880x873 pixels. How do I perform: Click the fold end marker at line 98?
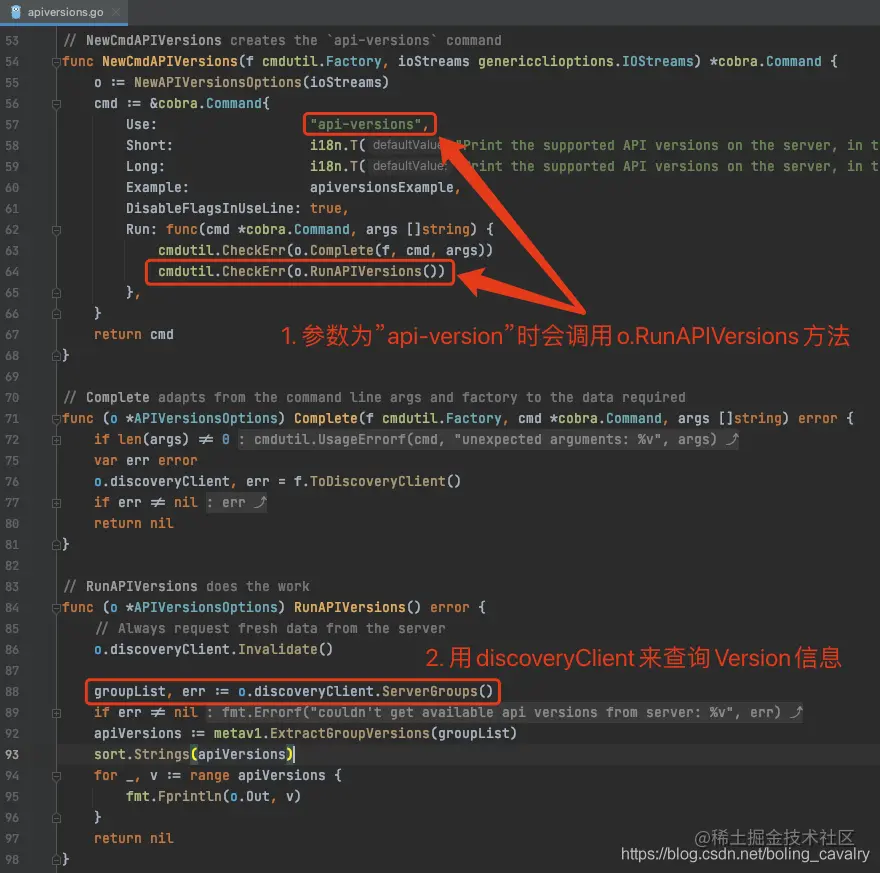(56, 860)
